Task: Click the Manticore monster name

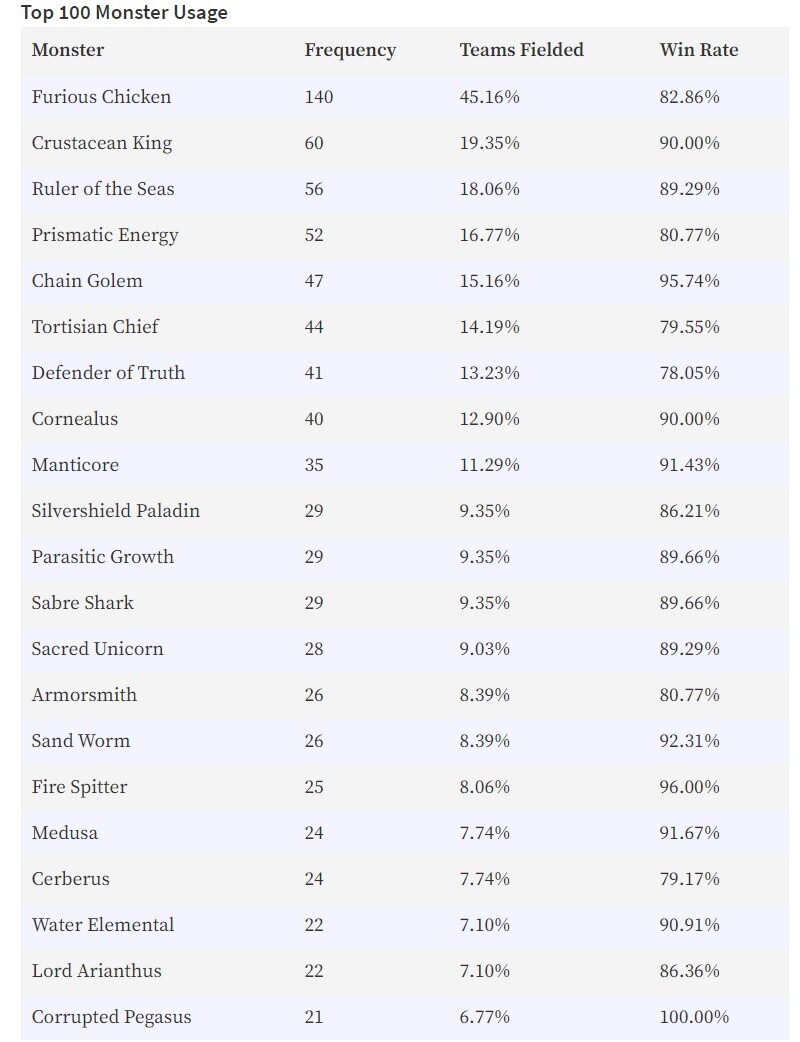Action: 75,465
